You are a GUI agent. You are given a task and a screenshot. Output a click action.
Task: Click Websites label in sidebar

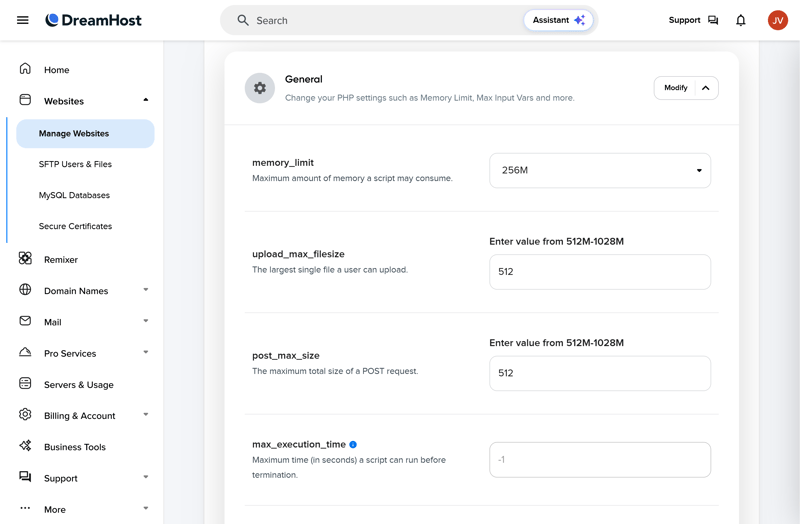pyautogui.click(x=64, y=101)
